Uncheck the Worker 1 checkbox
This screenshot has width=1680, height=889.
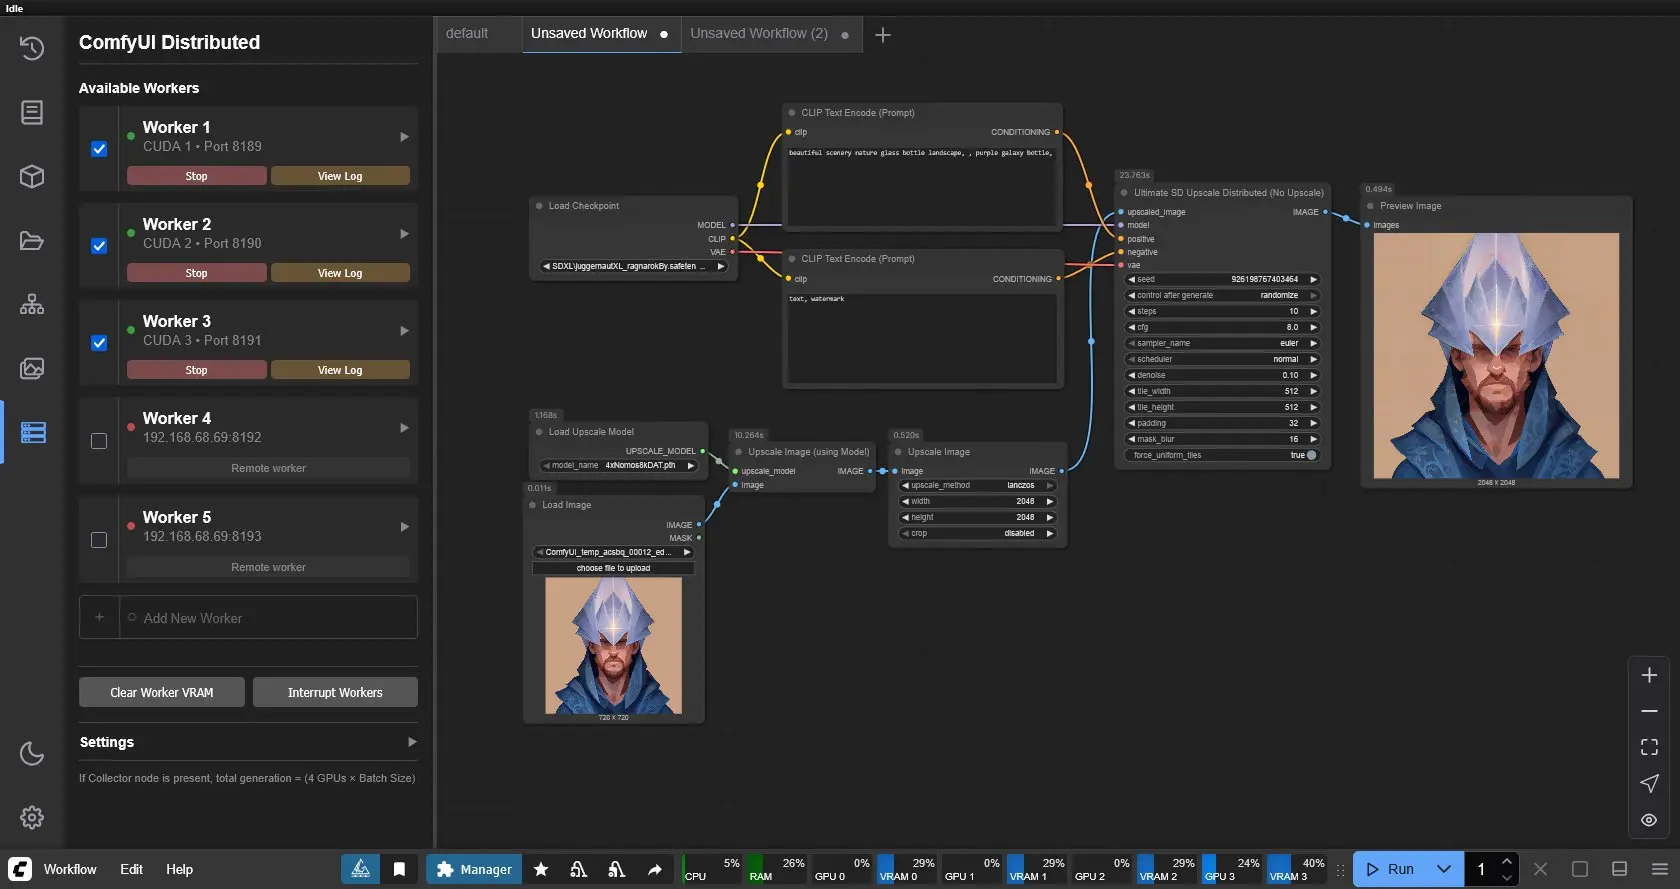click(x=99, y=149)
